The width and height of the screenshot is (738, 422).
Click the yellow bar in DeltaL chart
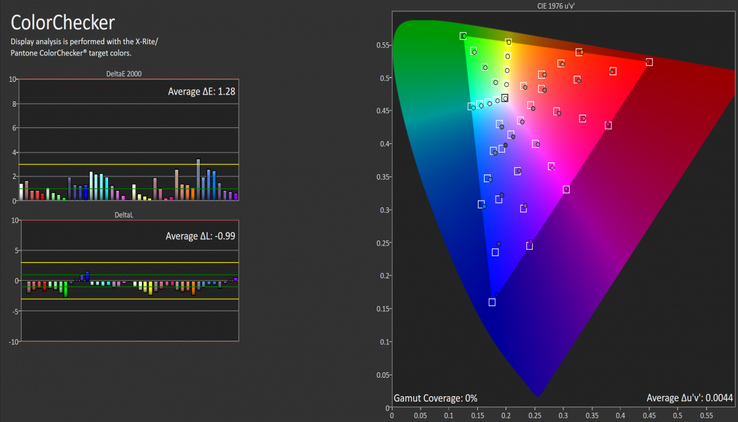point(151,288)
